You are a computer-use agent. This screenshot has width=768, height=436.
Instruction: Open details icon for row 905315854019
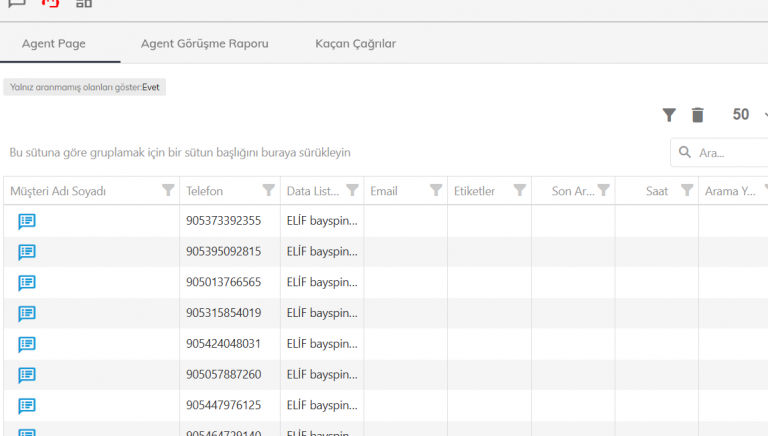27,314
